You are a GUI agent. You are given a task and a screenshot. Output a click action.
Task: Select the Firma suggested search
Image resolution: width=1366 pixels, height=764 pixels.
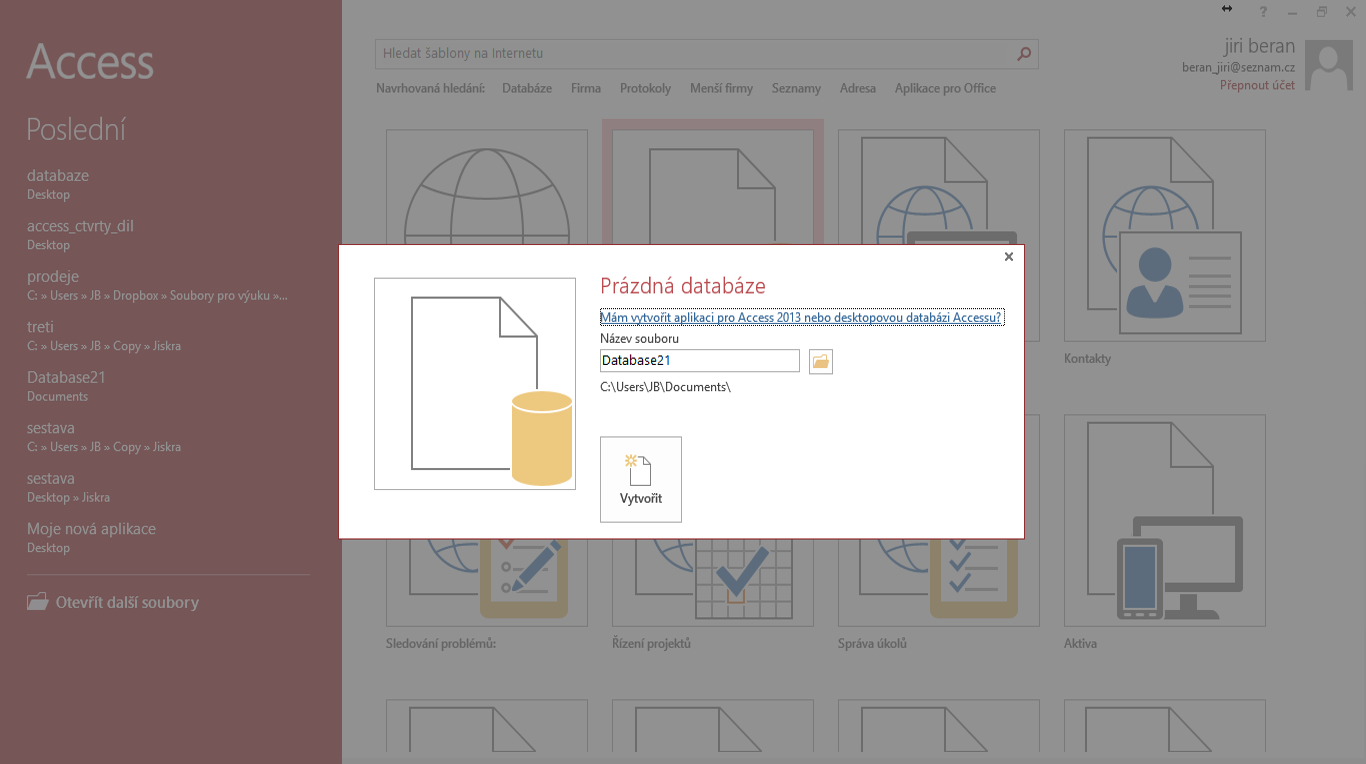click(x=586, y=88)
